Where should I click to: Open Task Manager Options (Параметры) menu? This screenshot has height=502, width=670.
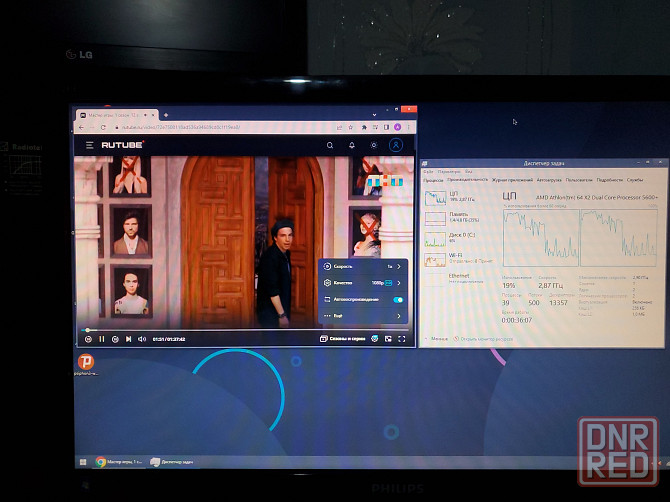tap(449, 171)
